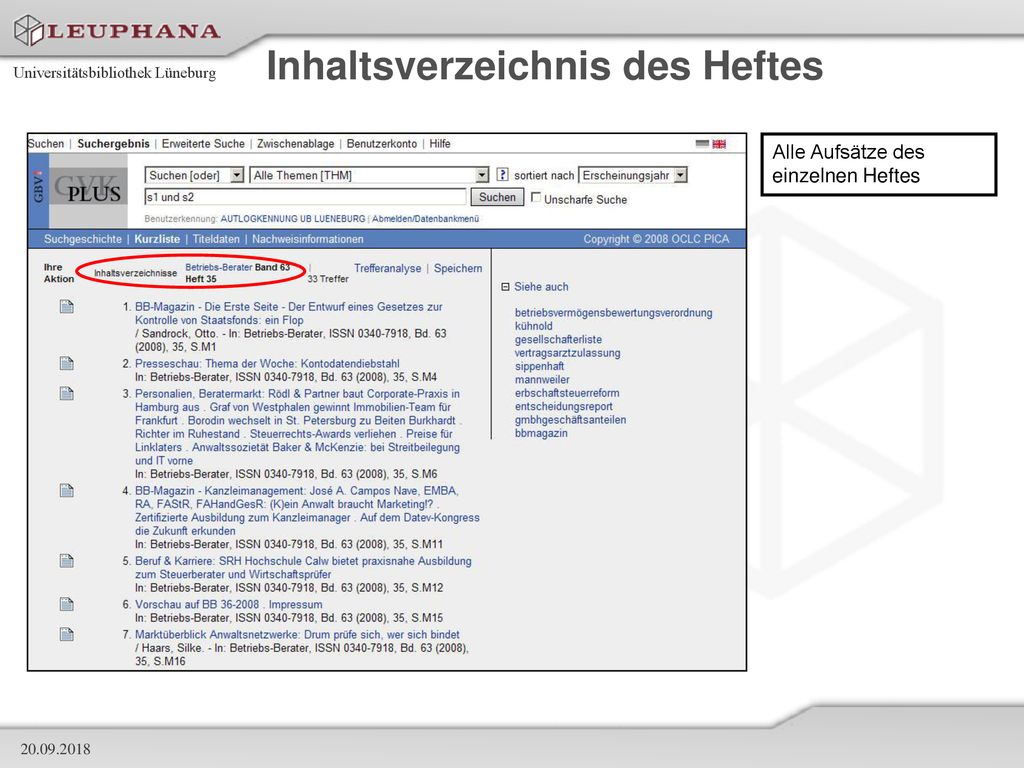Open result 1 BB-Magazin Die Erste Seite
This screenshot has height=768, width=1024.
pyautogui.click(x=289, y=313)
